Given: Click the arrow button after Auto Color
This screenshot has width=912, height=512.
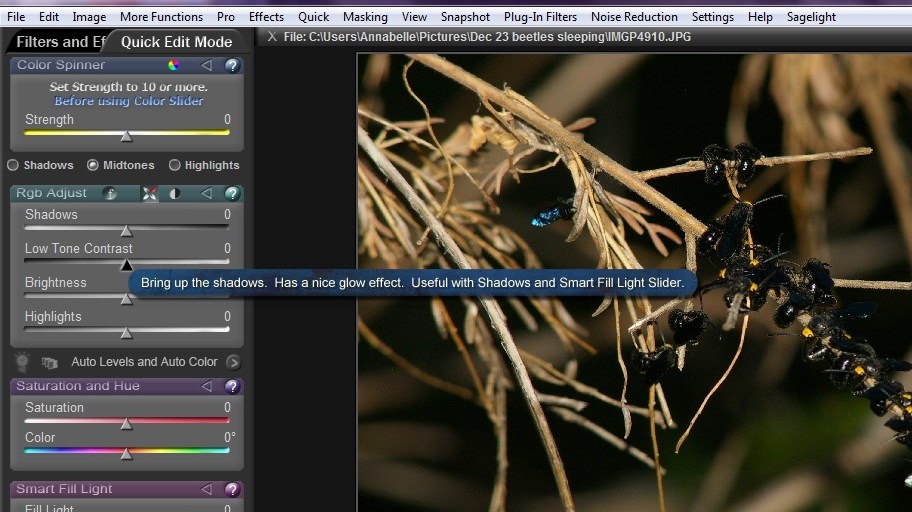Looking at the screenshot, I should pos(233,362).
